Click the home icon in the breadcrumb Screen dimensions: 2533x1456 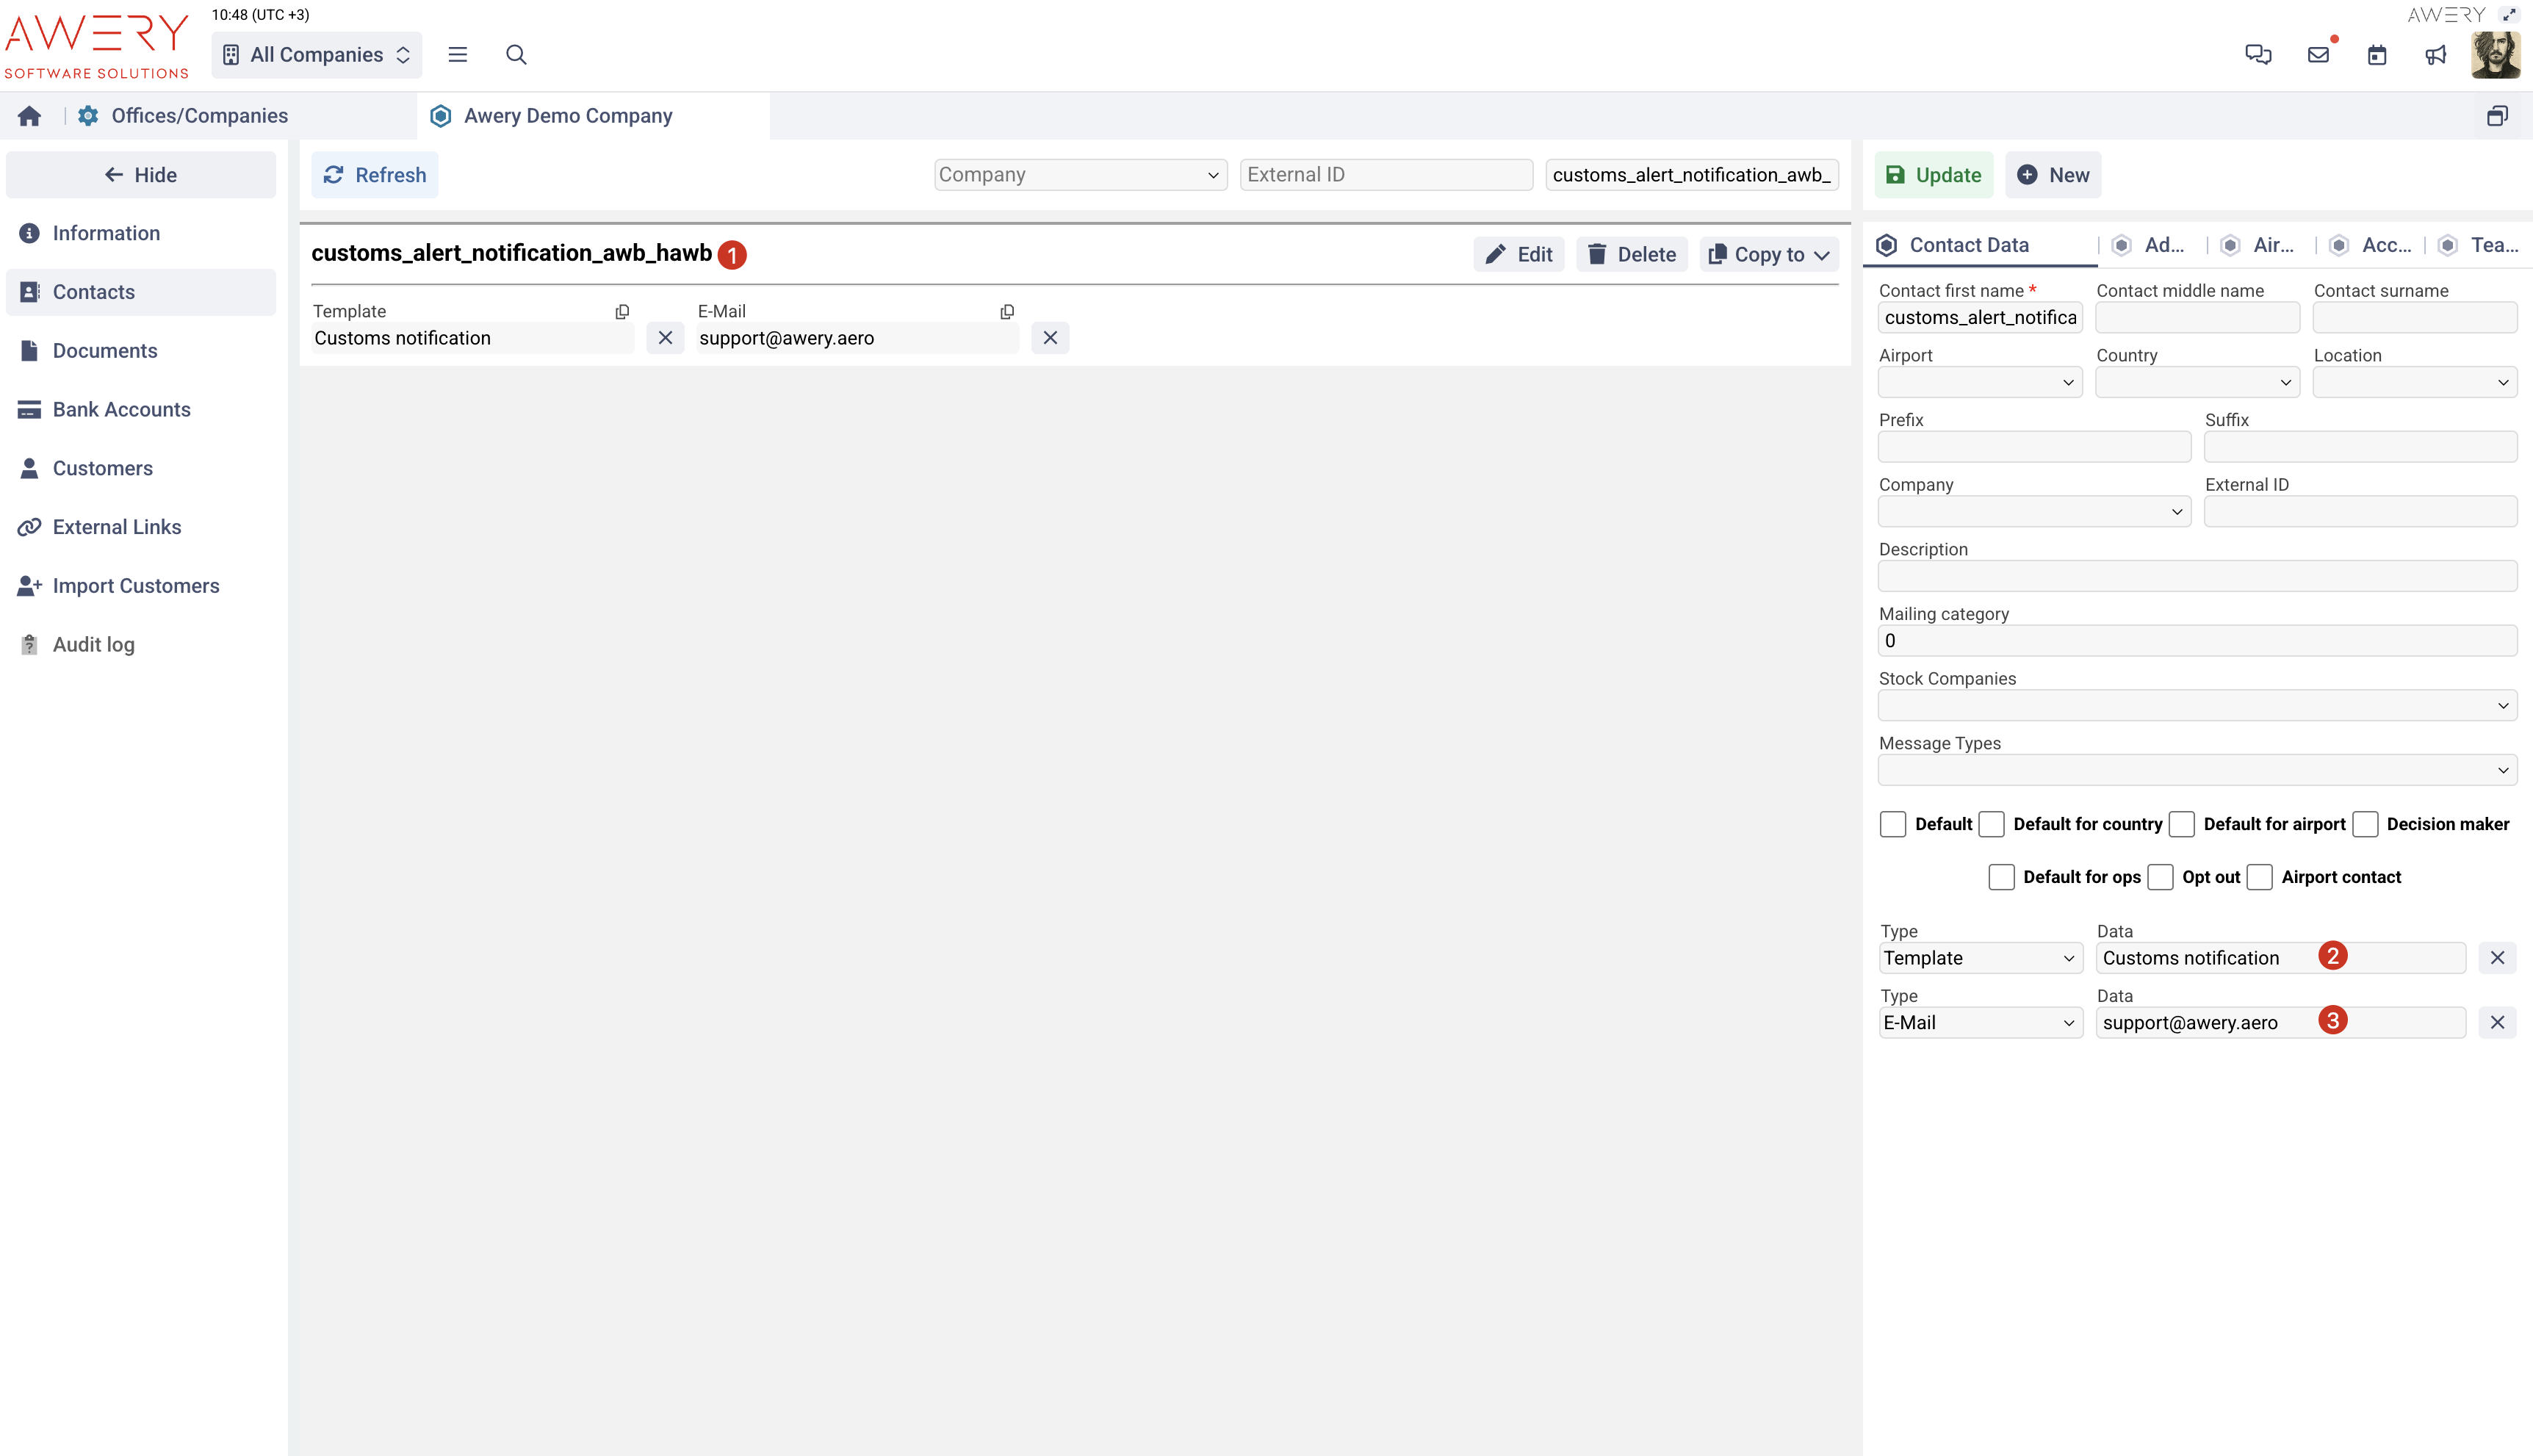pyautogui.click(x=29, y=116)
